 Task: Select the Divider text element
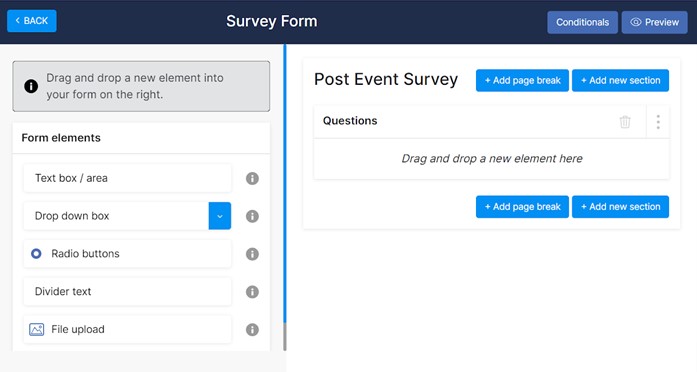pos(127,292)
